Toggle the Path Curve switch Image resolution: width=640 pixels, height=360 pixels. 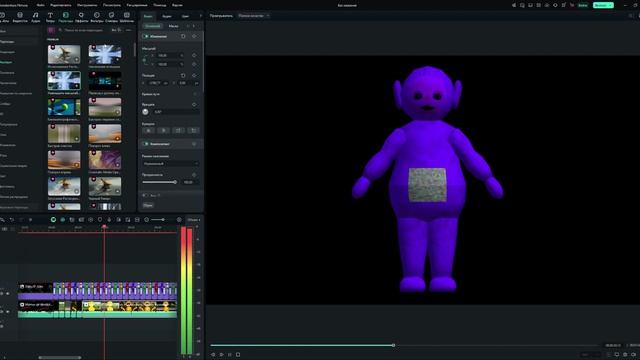tap(195, 94)
